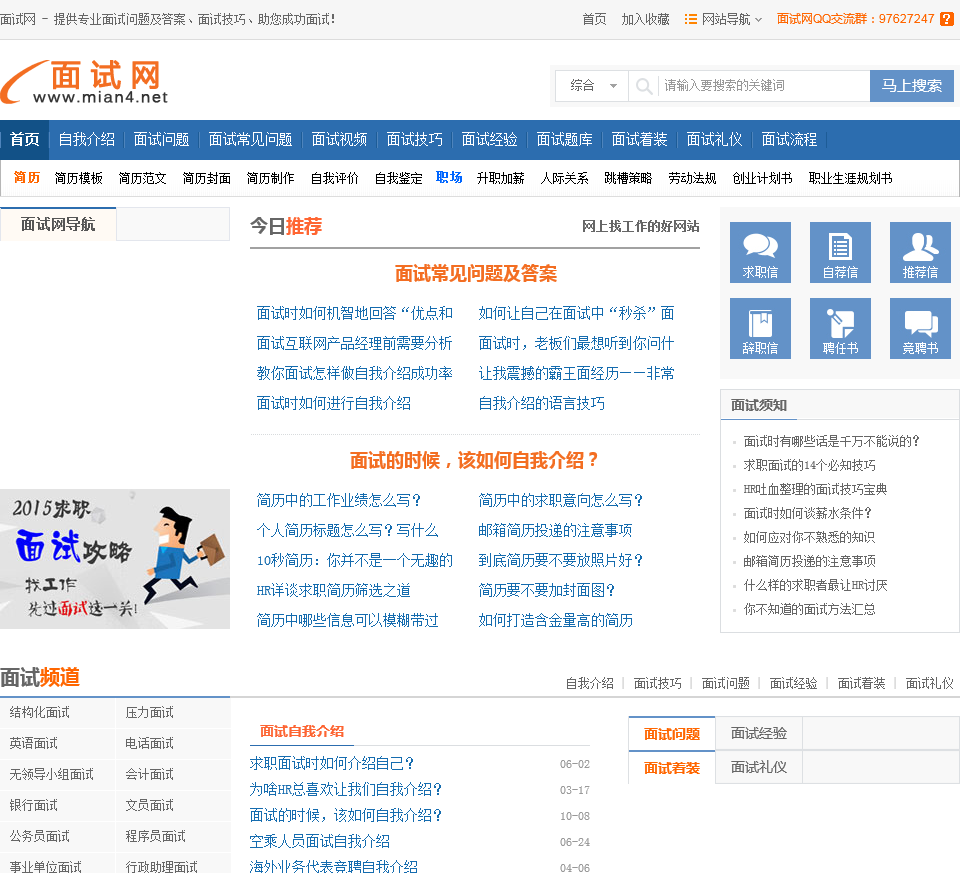Open the 求职信 icon tile
Screen dimensions: 960x873
point(760,252)
